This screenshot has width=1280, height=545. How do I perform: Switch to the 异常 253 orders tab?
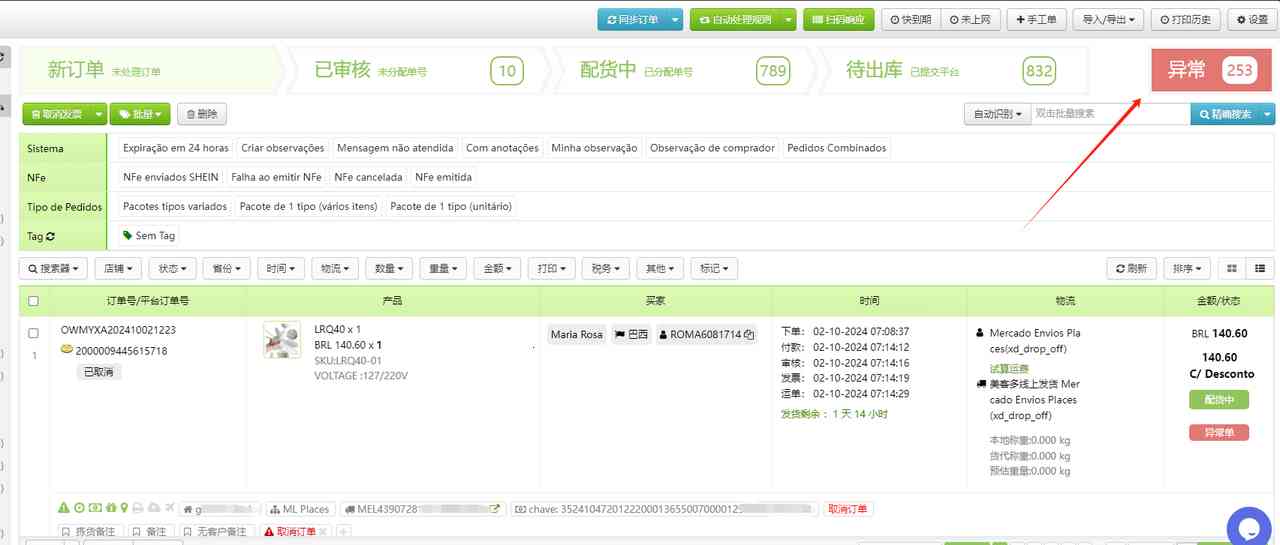coord(1210,70)
